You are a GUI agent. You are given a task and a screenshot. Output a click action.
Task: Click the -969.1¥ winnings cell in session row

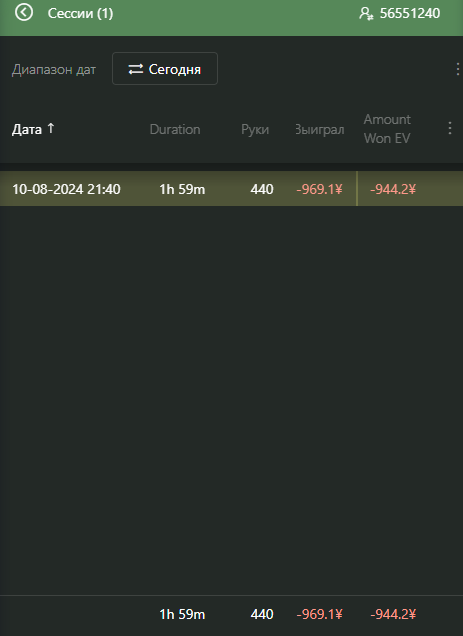(x=319, y=189)
